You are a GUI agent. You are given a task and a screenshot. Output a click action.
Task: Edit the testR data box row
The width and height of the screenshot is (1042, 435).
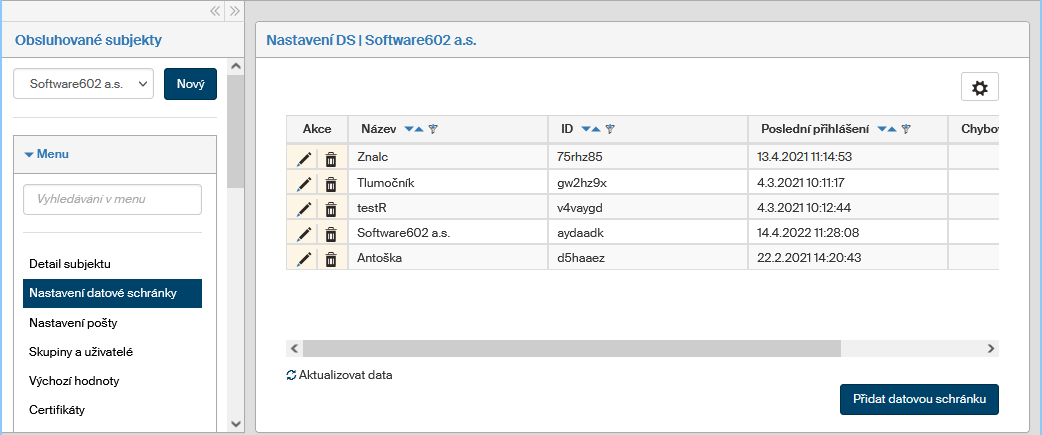pos(304,209)
